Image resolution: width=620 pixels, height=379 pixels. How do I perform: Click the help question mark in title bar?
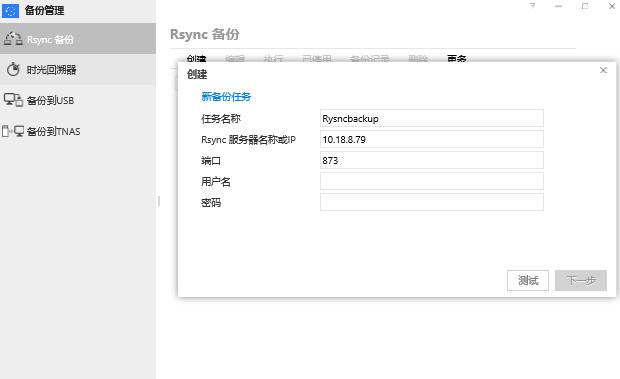click(x=532, y=6)
